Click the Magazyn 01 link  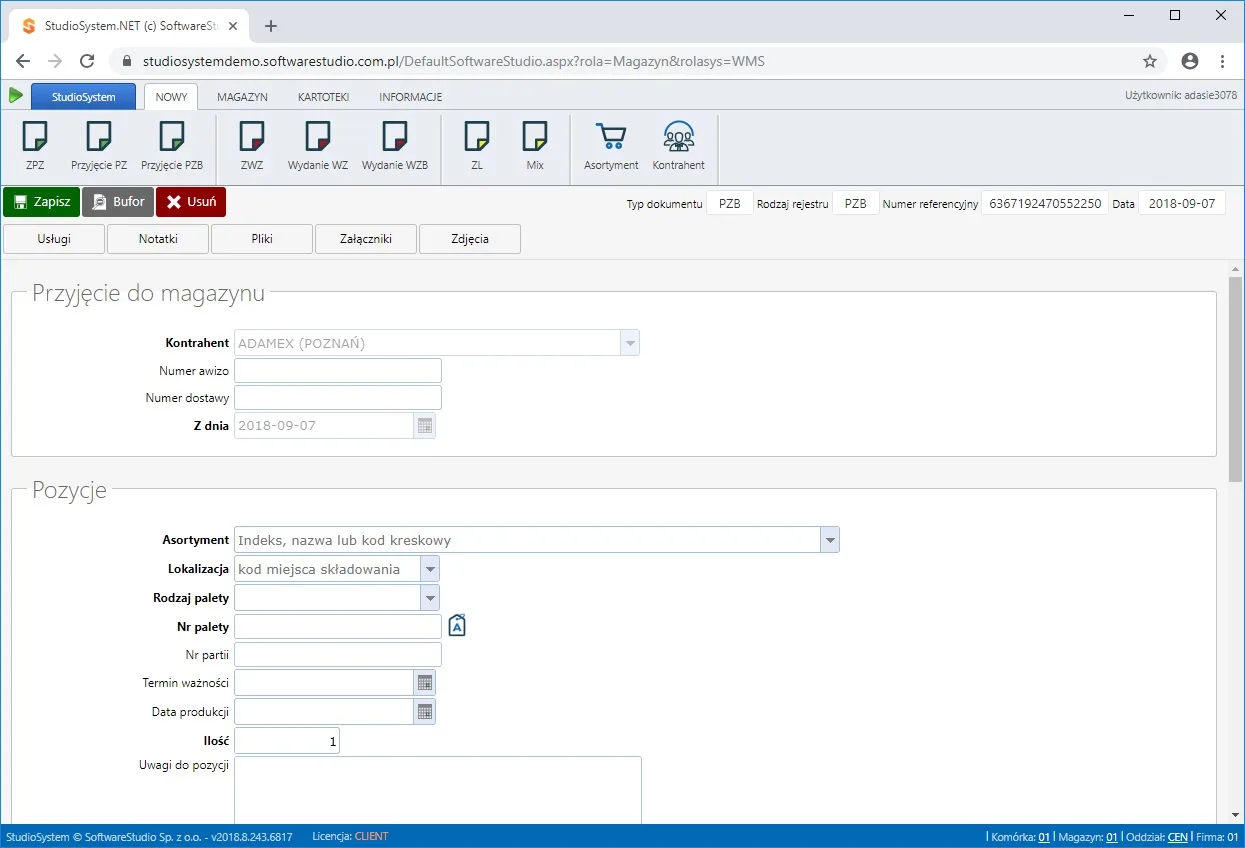pos(1112,837)
